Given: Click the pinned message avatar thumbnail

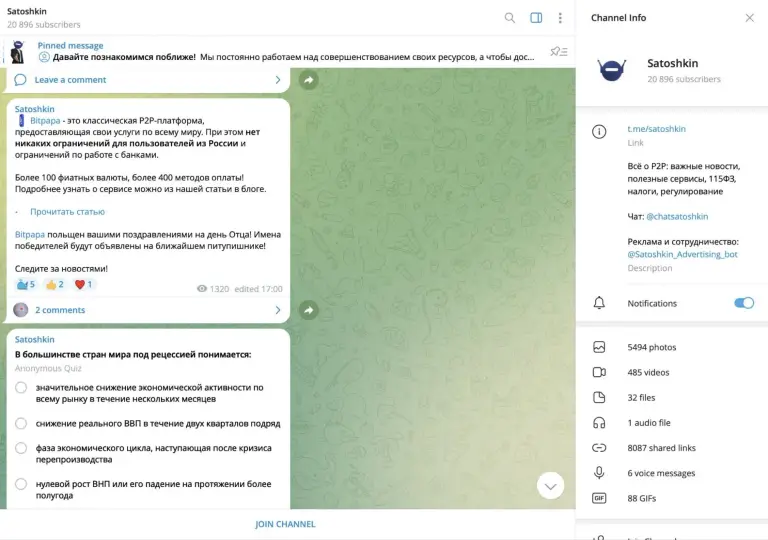Looking at the screenshot, I should [x=18, y=51].
